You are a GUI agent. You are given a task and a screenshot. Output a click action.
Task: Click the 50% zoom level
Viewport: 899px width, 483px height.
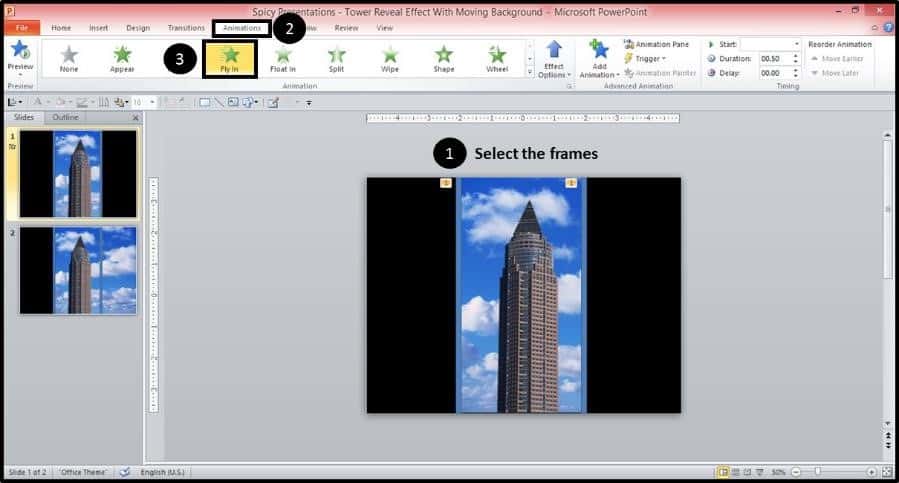coord(778,472)
